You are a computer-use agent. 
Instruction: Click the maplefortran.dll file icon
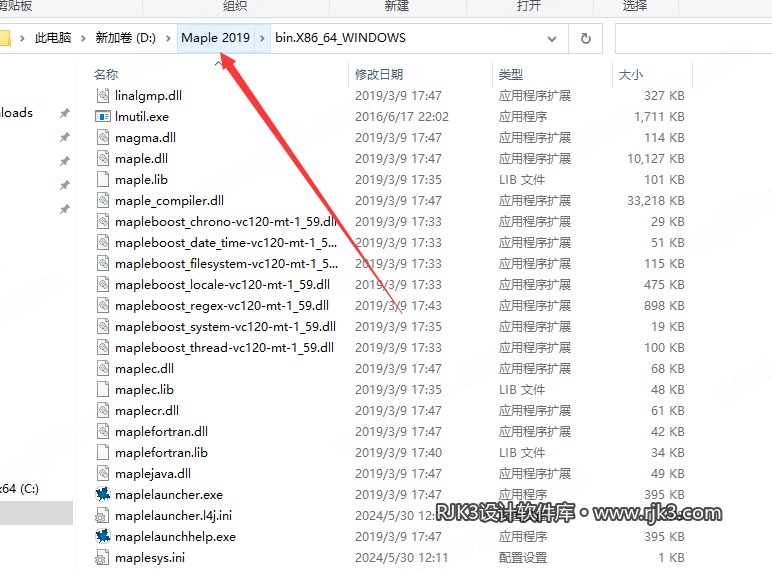coord(102,432)
